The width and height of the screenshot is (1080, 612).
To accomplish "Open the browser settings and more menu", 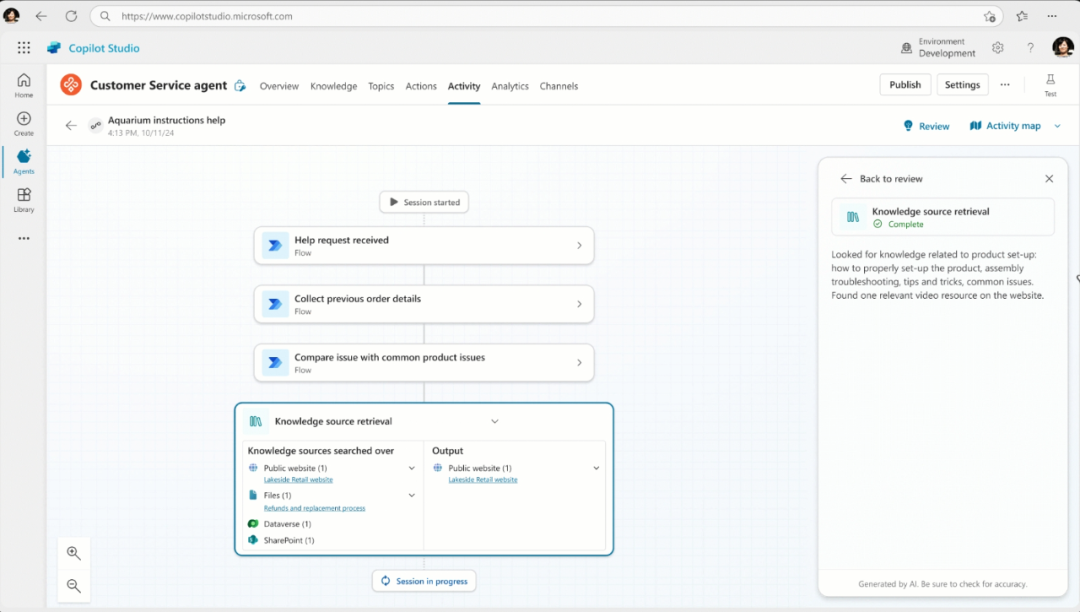I will point(1052,16).
